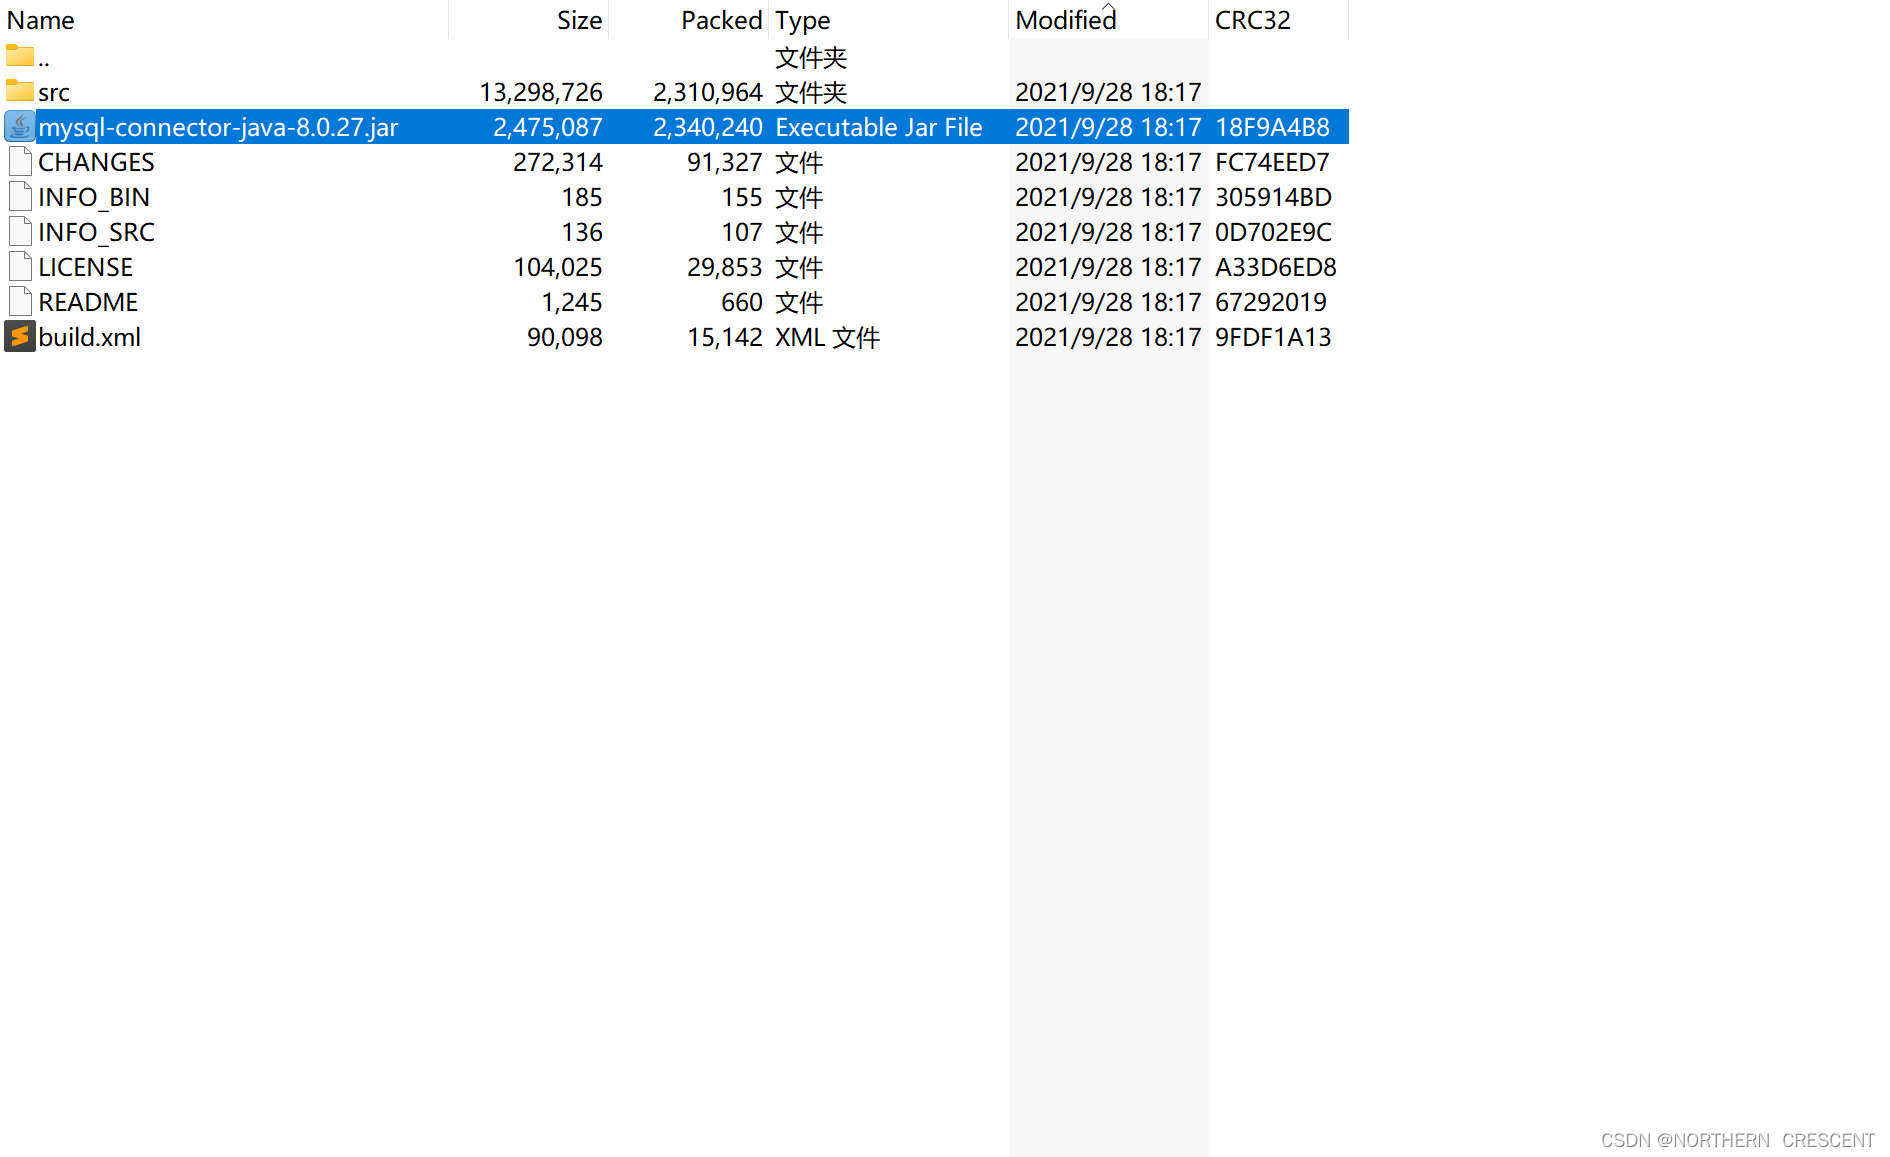Screen dimensions: 1890x1157
Task: Select the INFO_SRC file name
Action: point(96,232)
